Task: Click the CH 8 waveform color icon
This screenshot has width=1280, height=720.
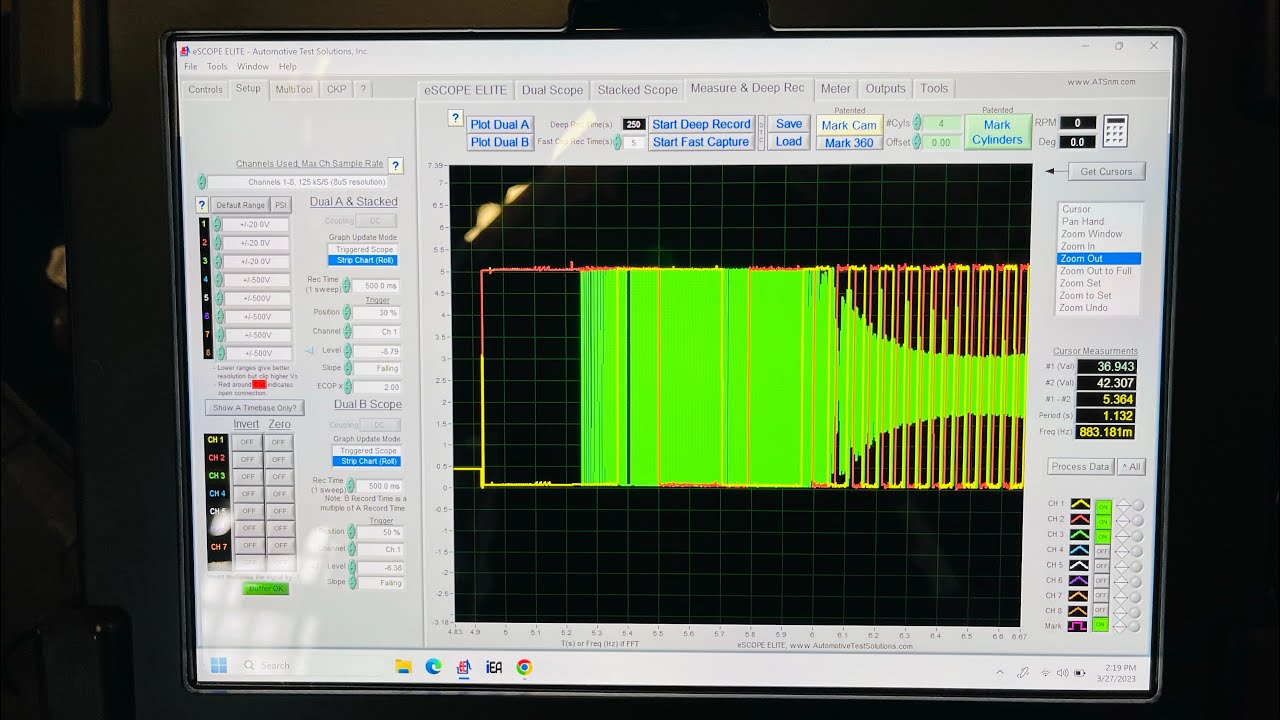Action: [x=1078, y=610]
